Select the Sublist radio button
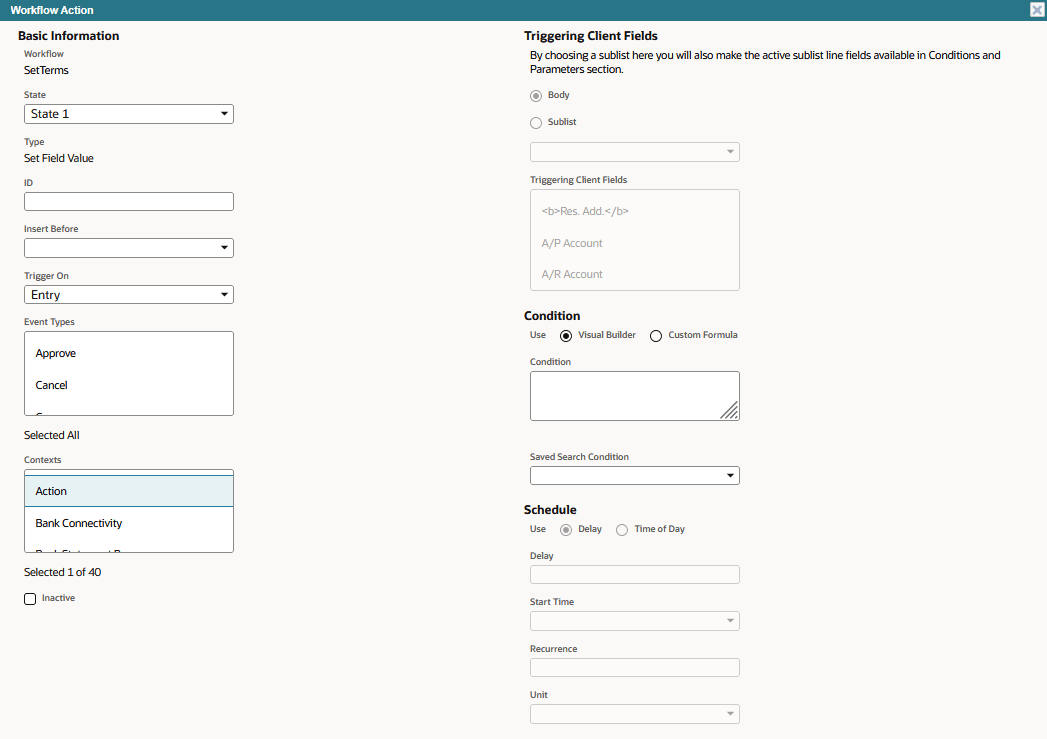1047x739 pixels. click(536, 123)
